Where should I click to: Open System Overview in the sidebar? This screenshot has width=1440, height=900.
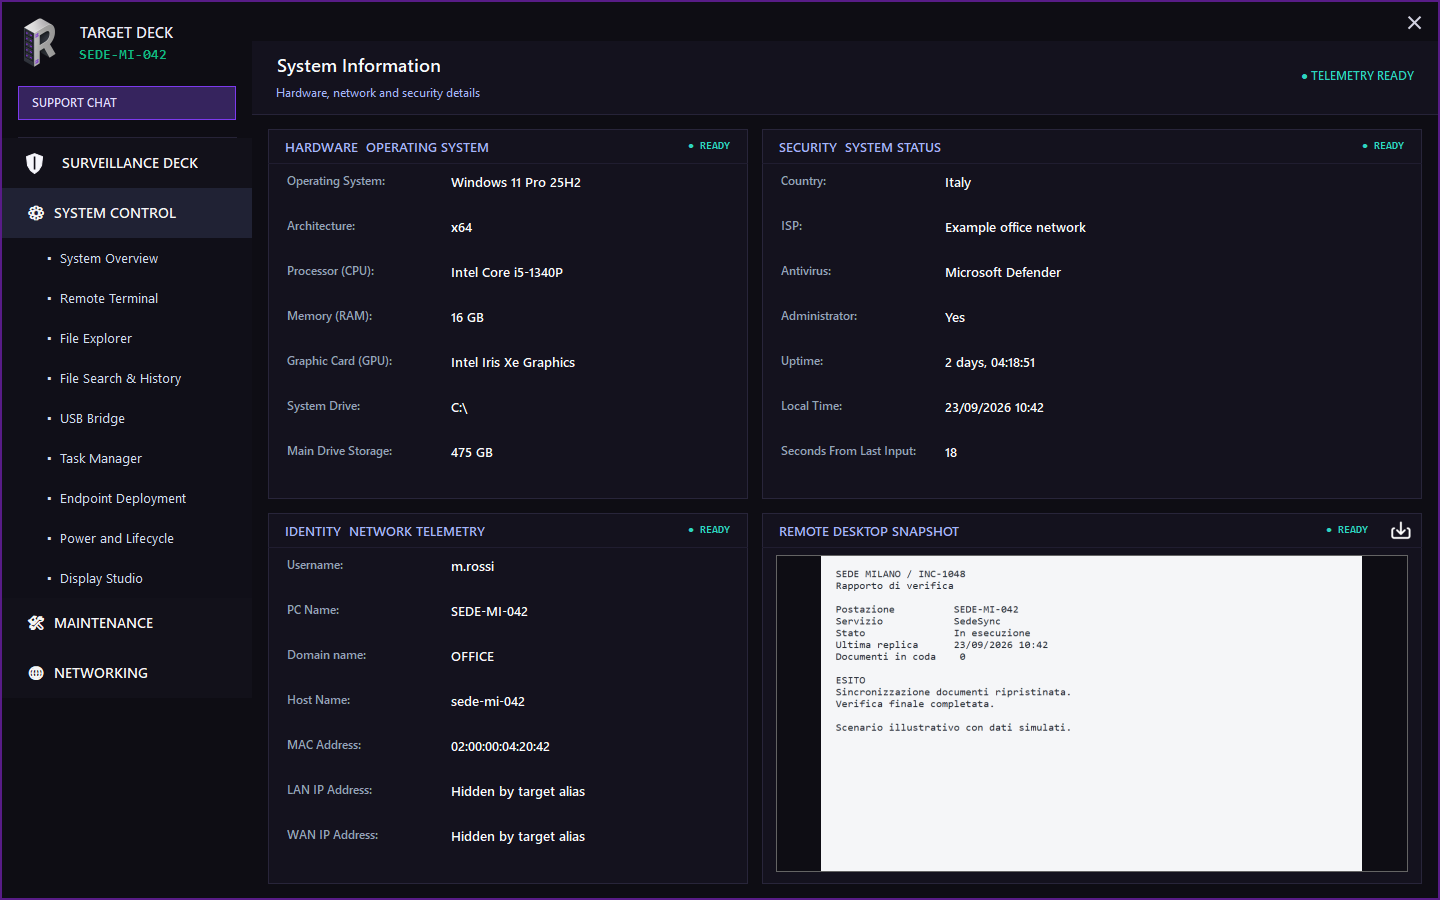click(x=109, y=258)
